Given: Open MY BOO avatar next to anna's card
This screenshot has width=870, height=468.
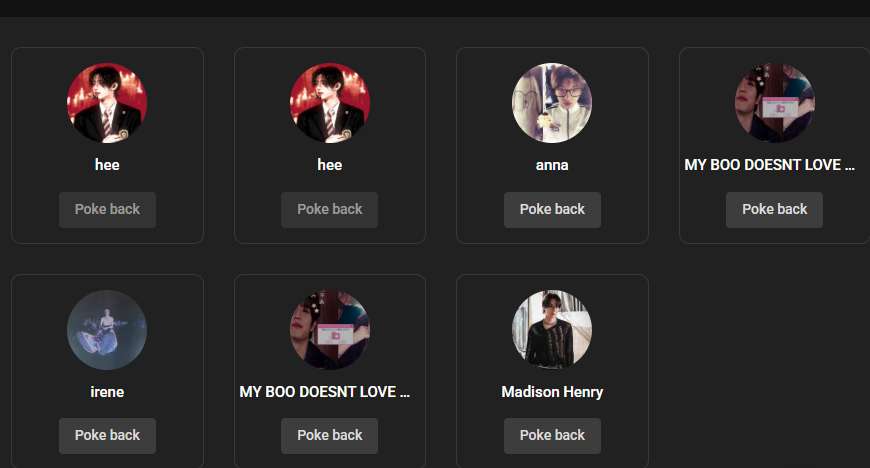Looking at the screenshot, I should point(775,103).
